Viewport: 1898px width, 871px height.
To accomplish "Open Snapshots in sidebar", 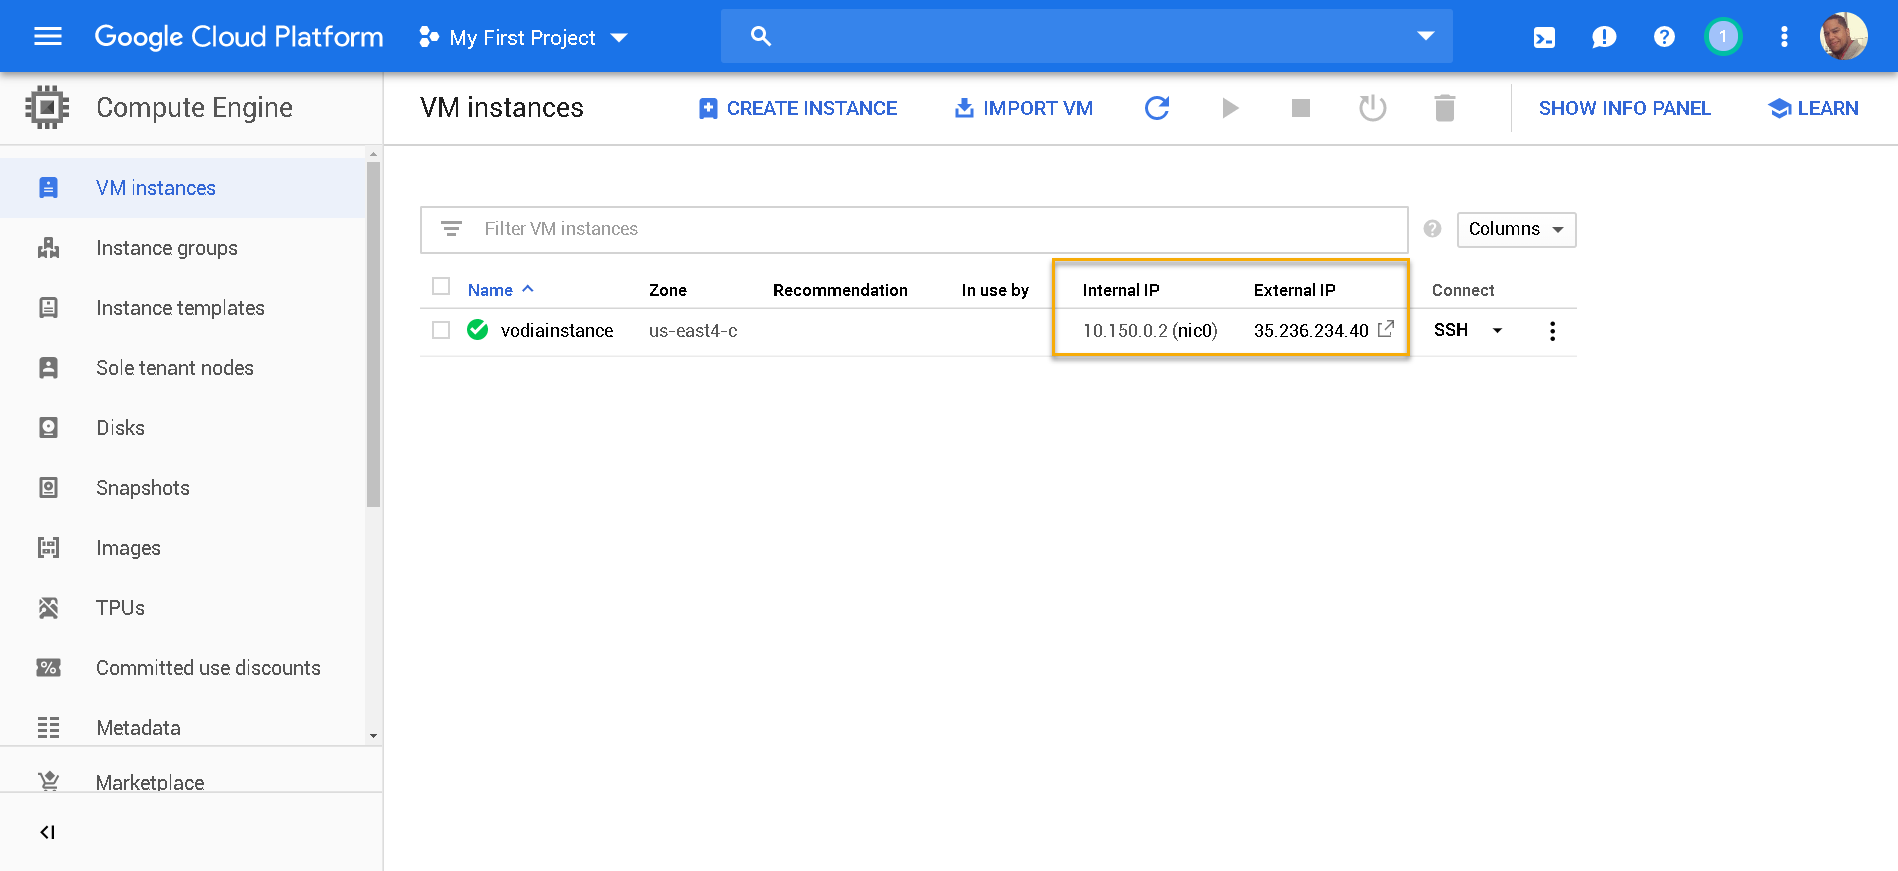I will coord(183,488).
